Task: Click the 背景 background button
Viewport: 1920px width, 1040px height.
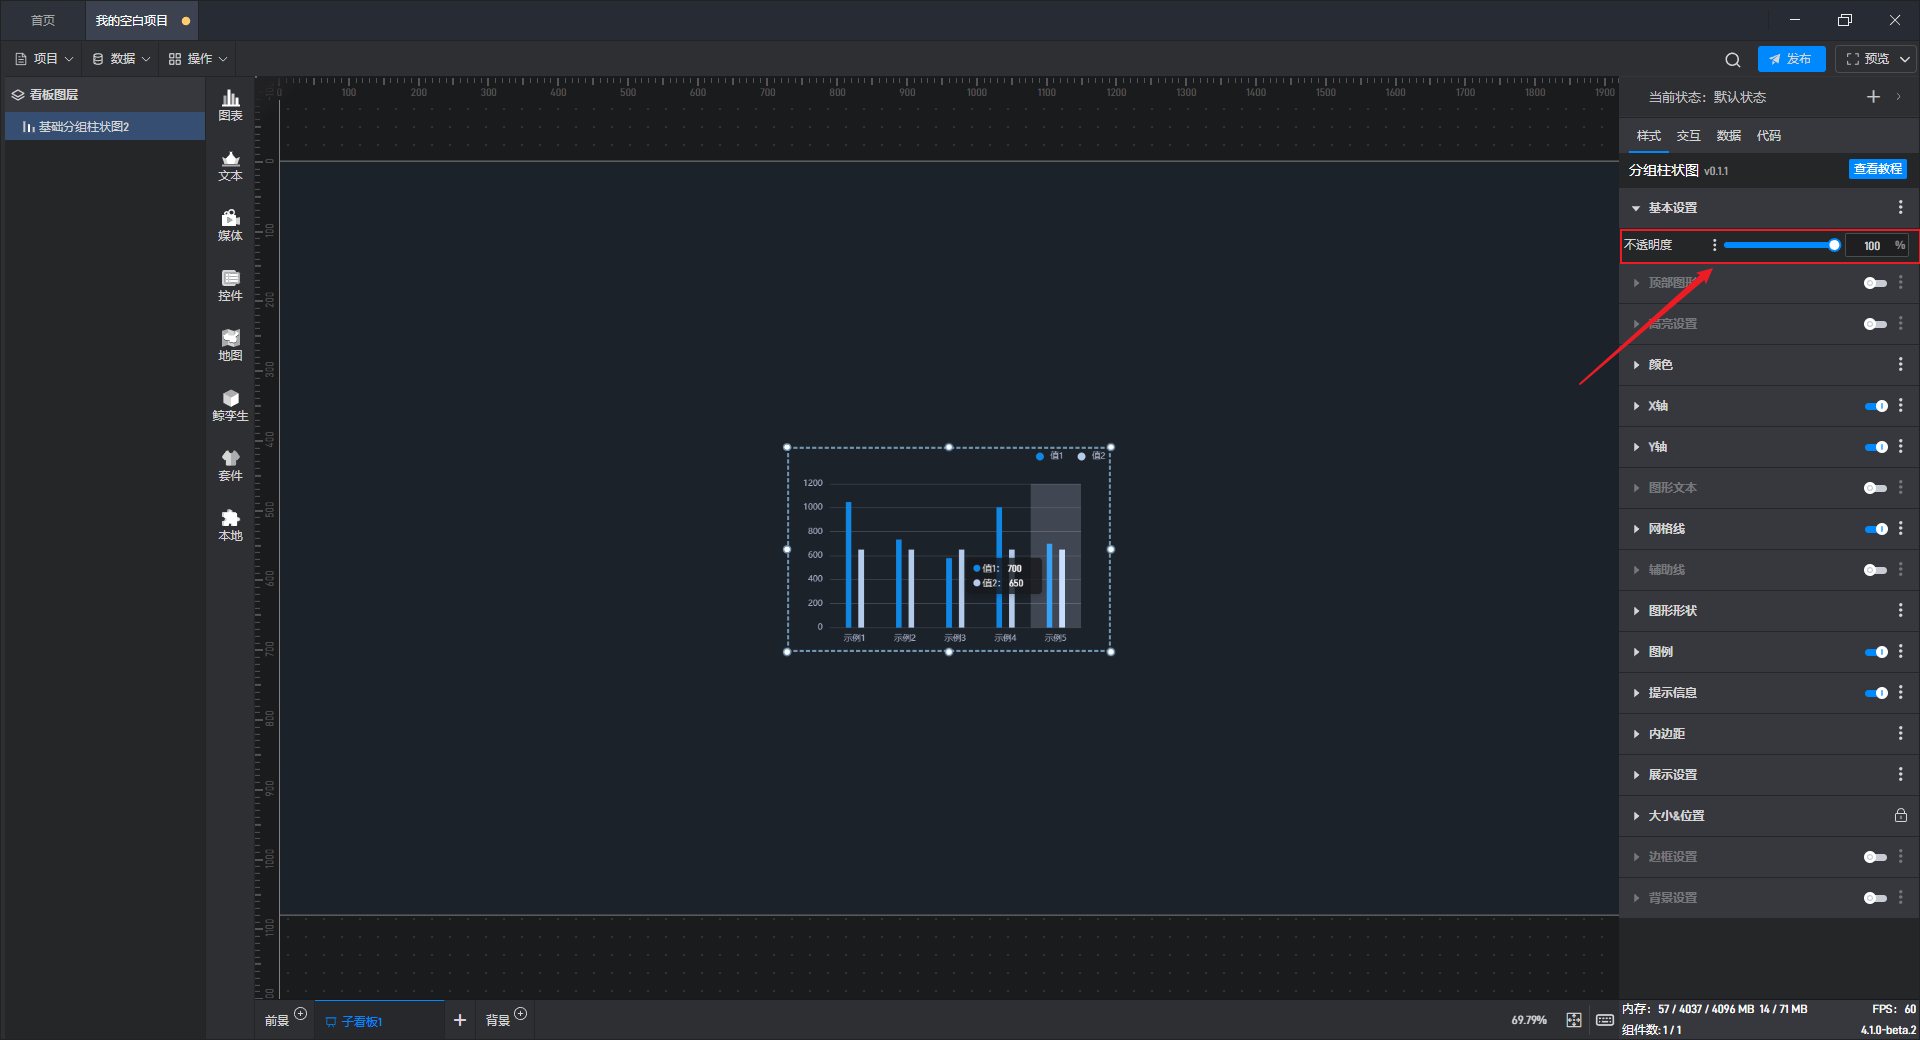Action: click(498, 1021)
